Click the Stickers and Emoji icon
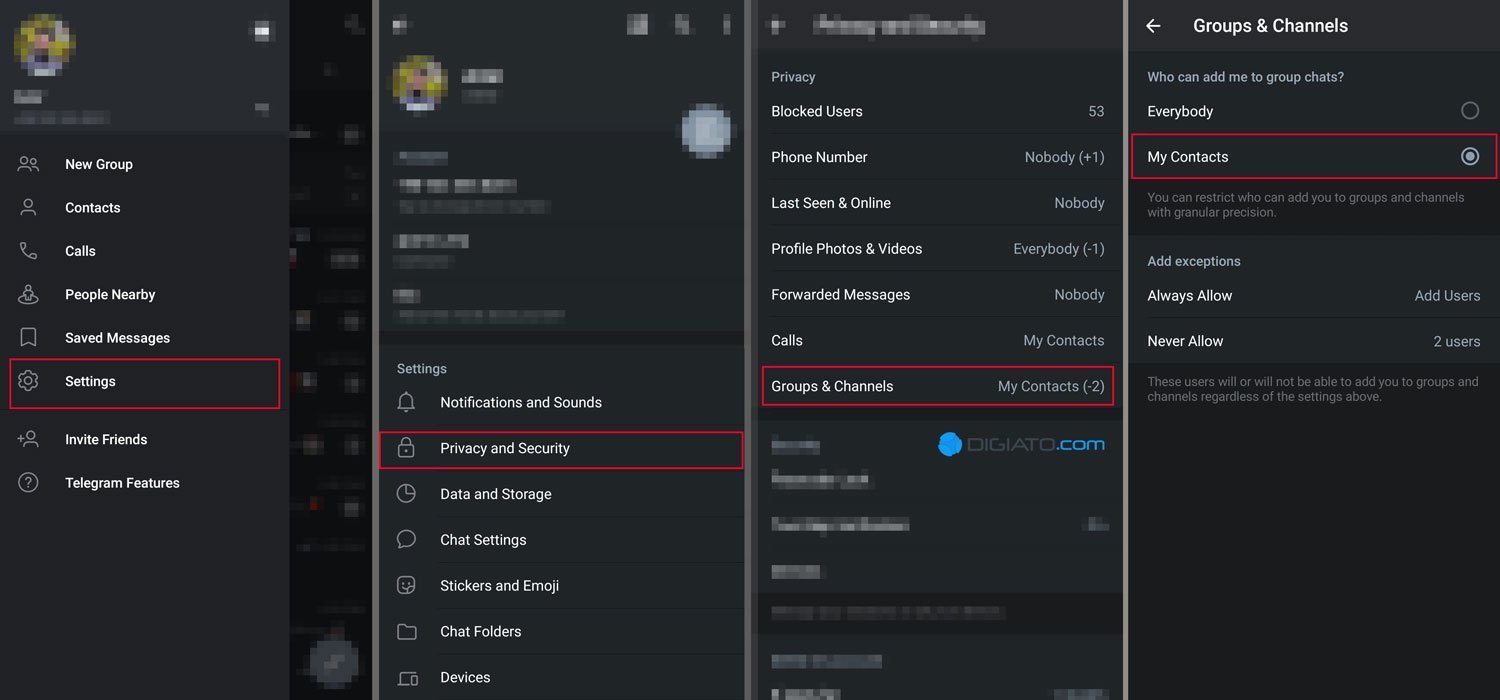Viewport: 1500px width, 700px height. click(x=406, y=585)
